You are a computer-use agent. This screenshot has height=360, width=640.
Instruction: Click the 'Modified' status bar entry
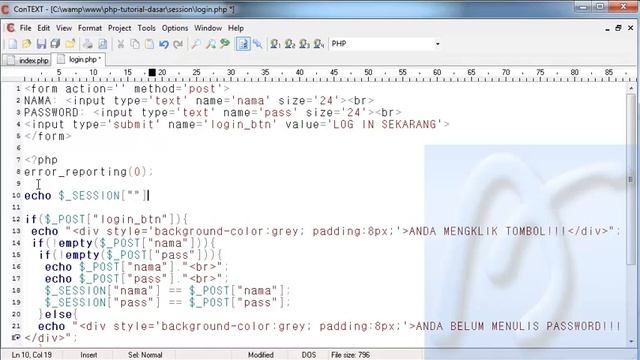pos(260,355)
